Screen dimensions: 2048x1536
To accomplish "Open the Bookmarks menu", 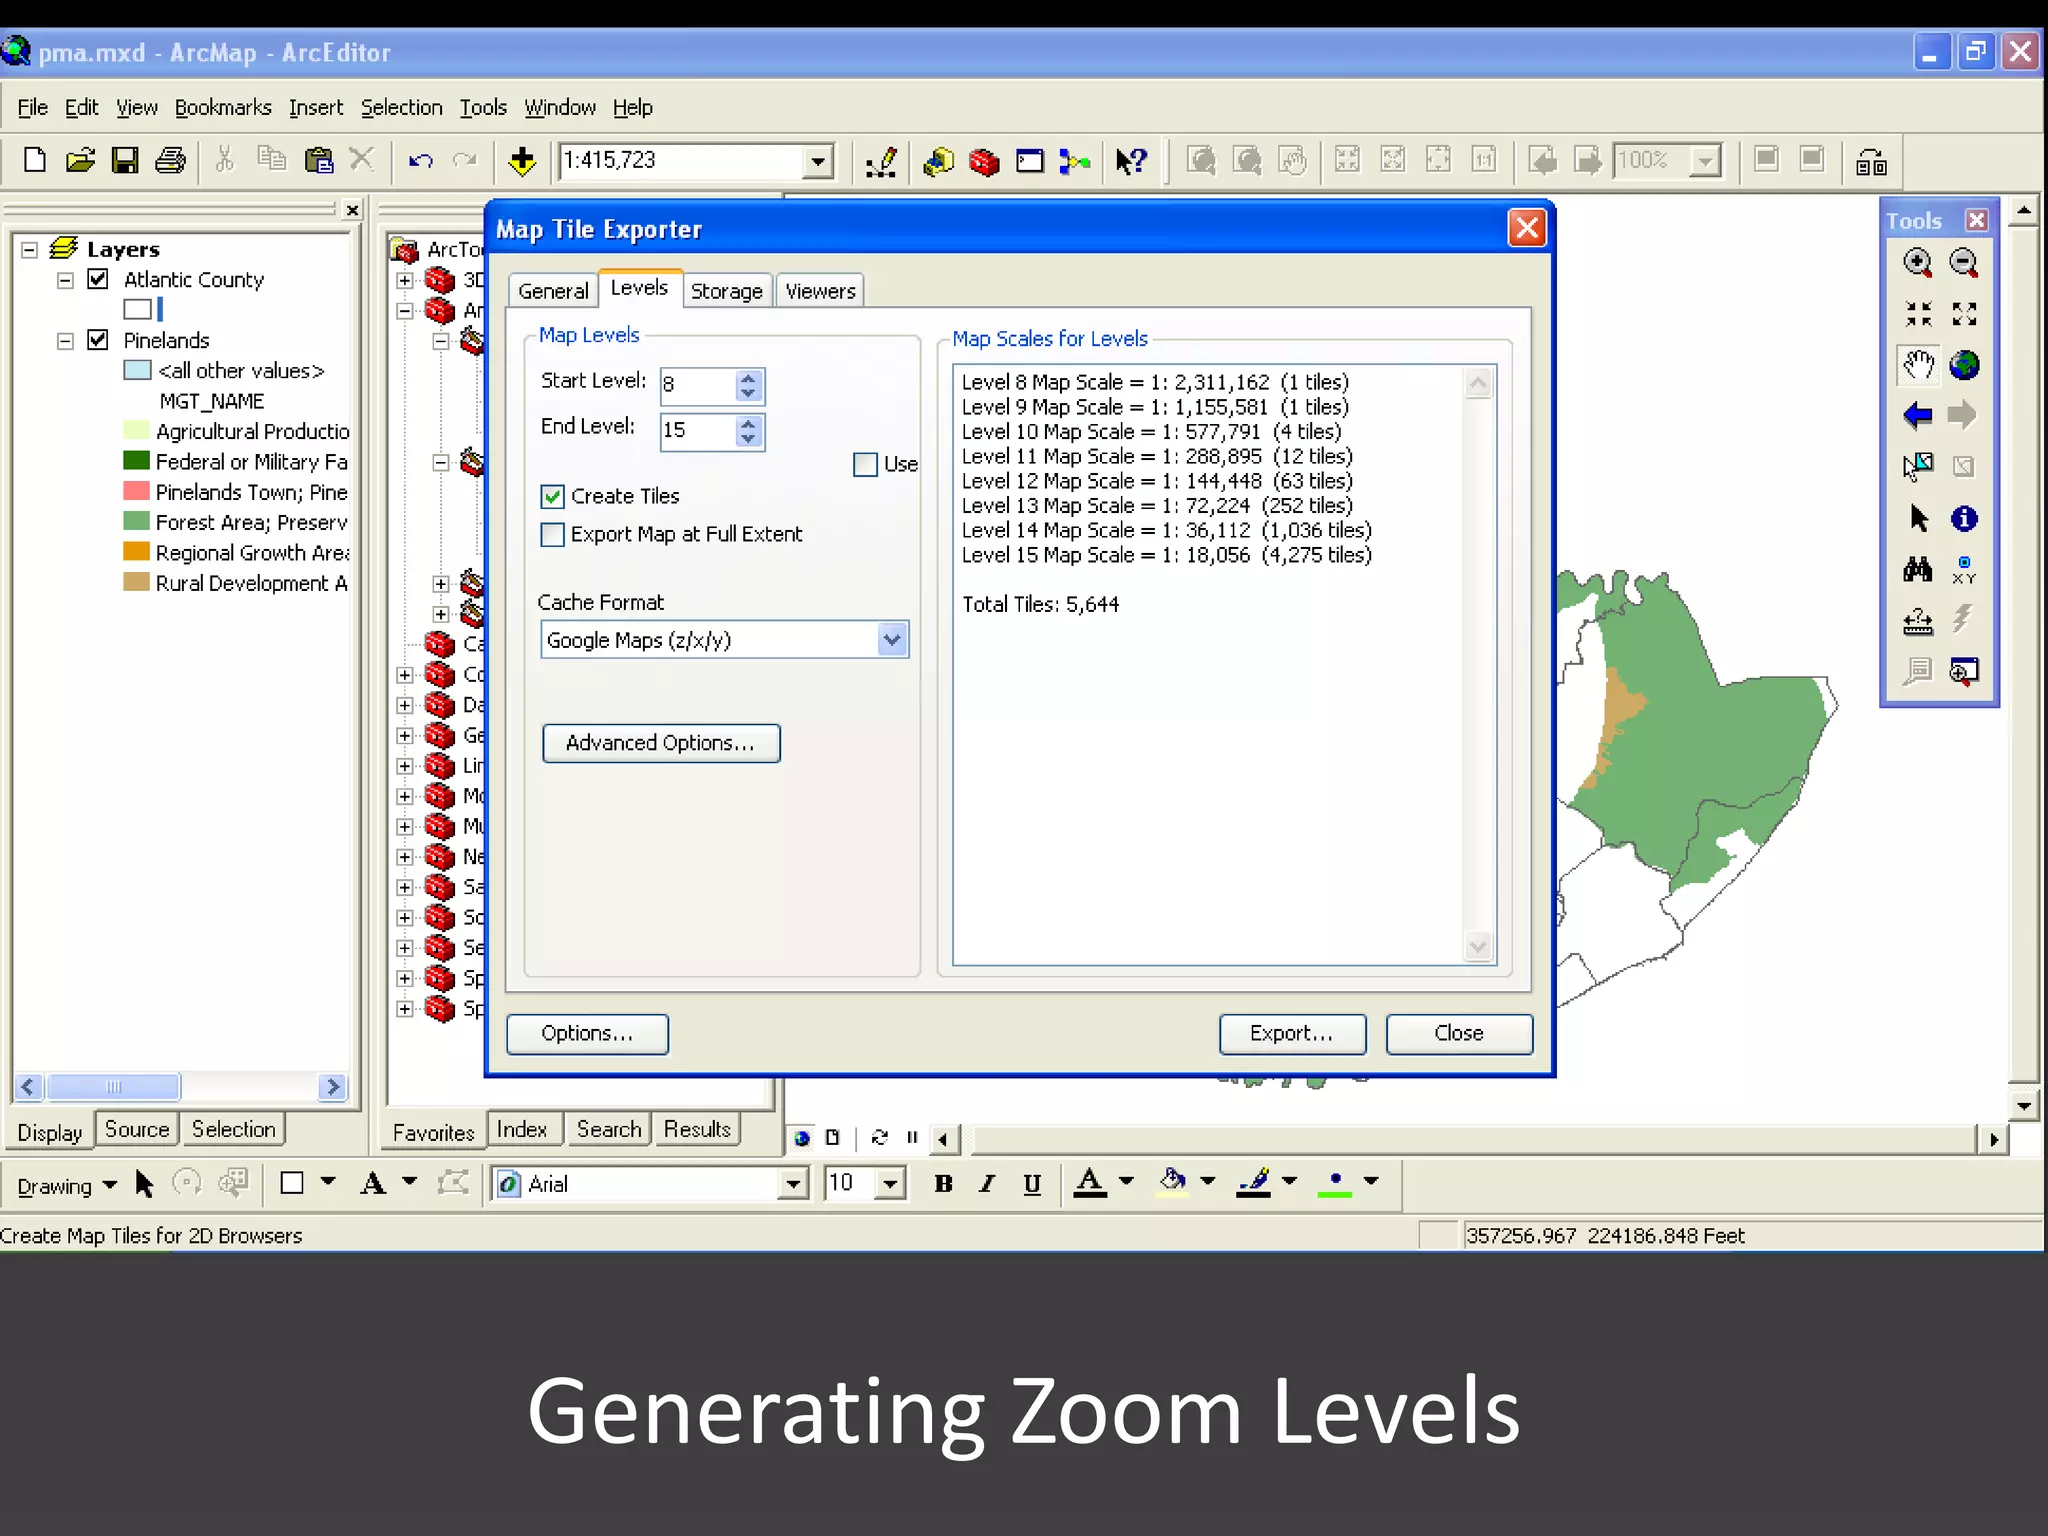I will coord(223,107).
